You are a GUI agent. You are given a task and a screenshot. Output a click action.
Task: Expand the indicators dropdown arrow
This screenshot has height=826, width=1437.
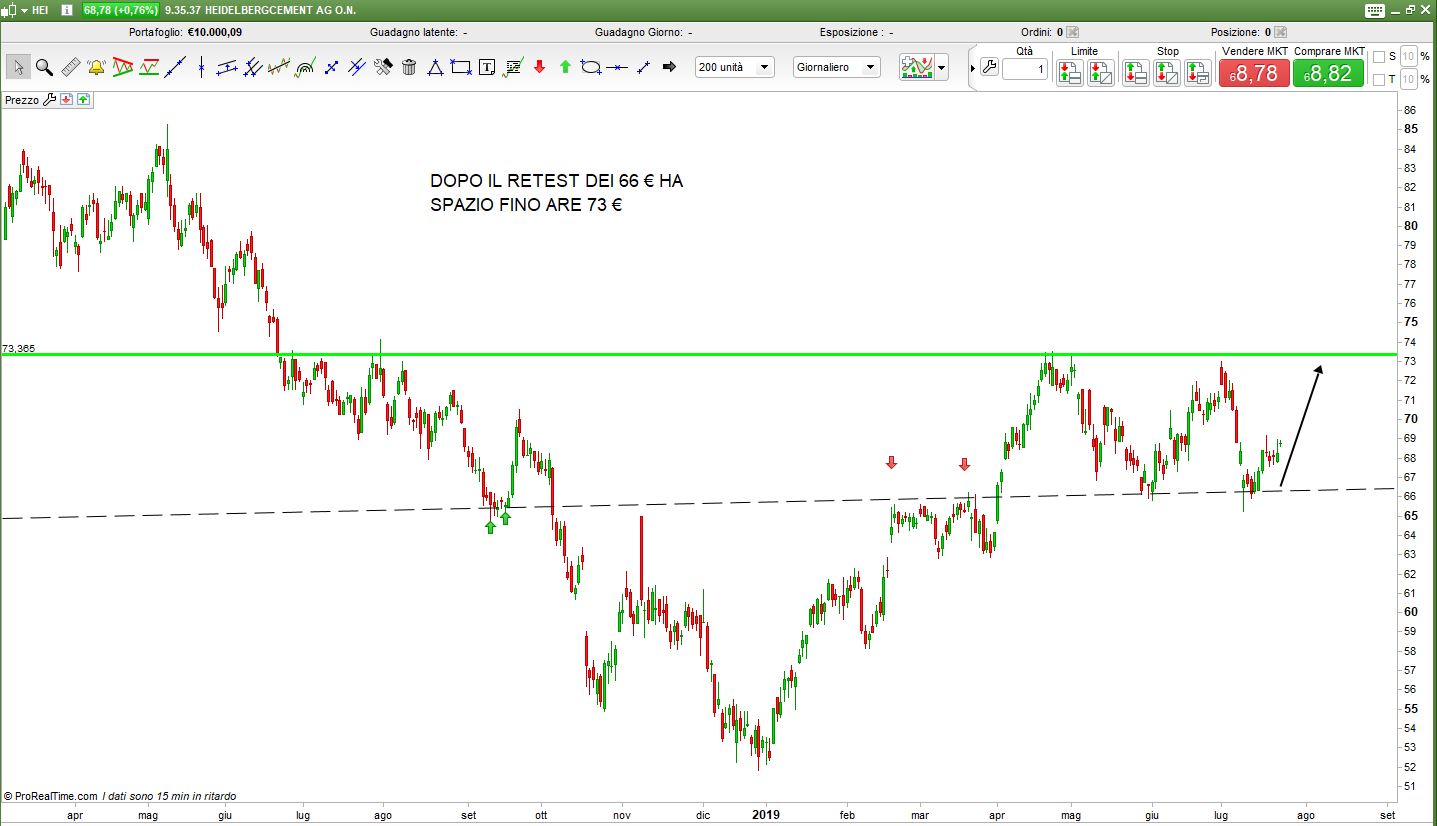(x=941, y=68)
